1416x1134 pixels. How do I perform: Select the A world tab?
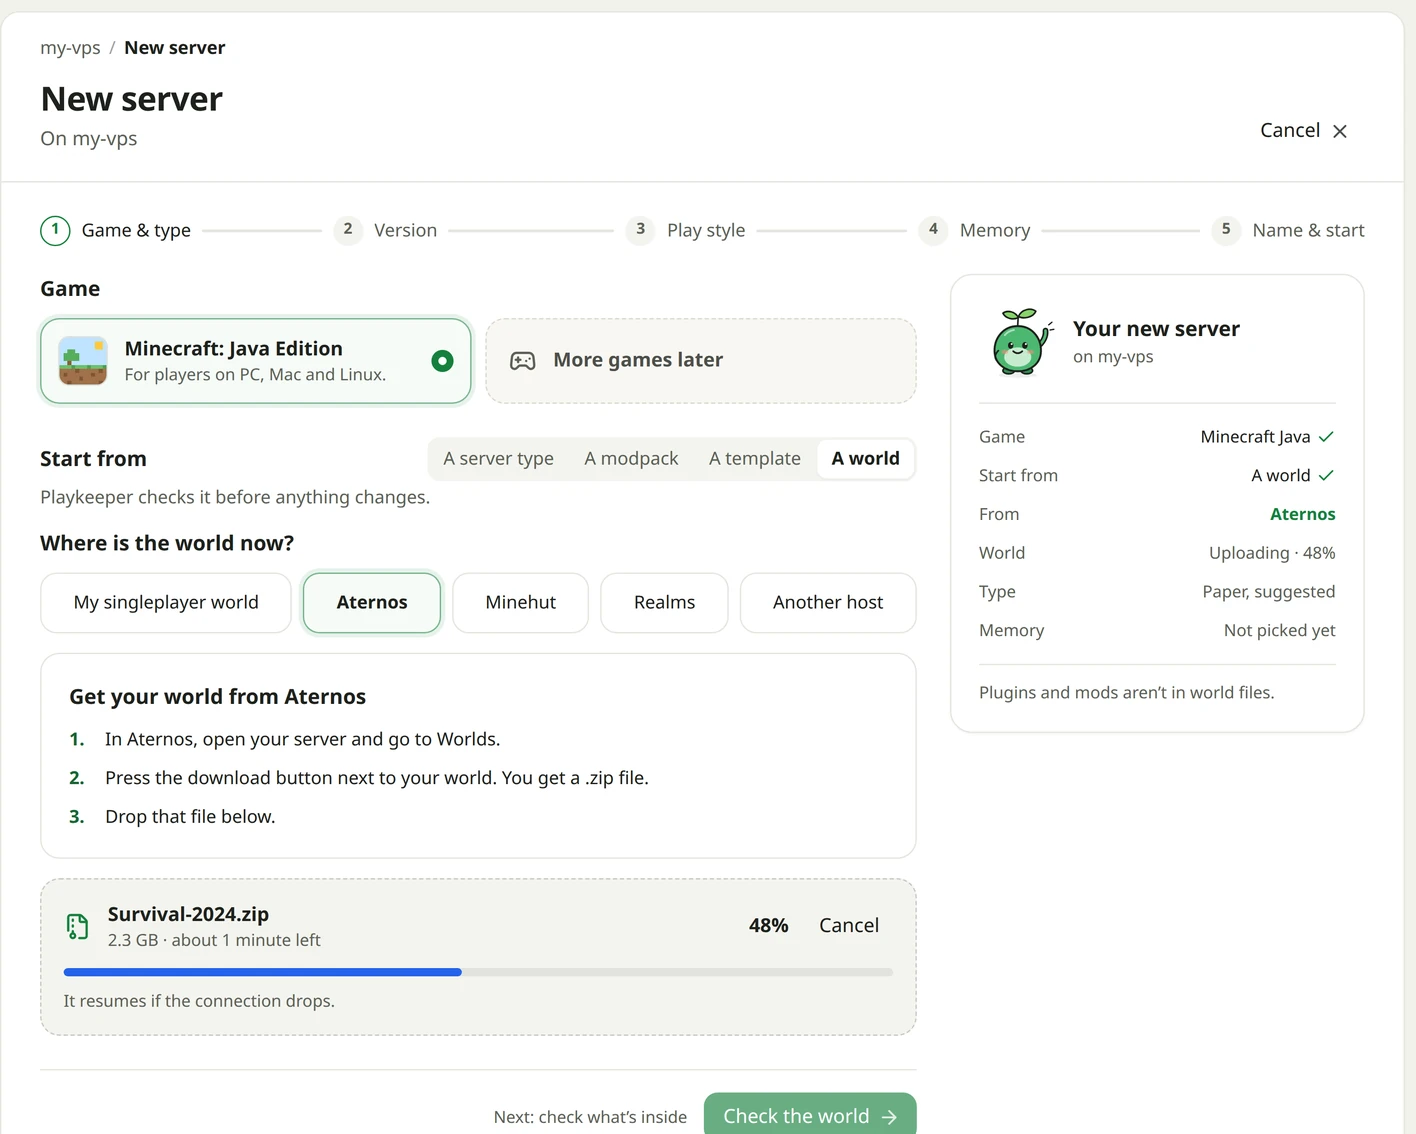coord(866,459)
